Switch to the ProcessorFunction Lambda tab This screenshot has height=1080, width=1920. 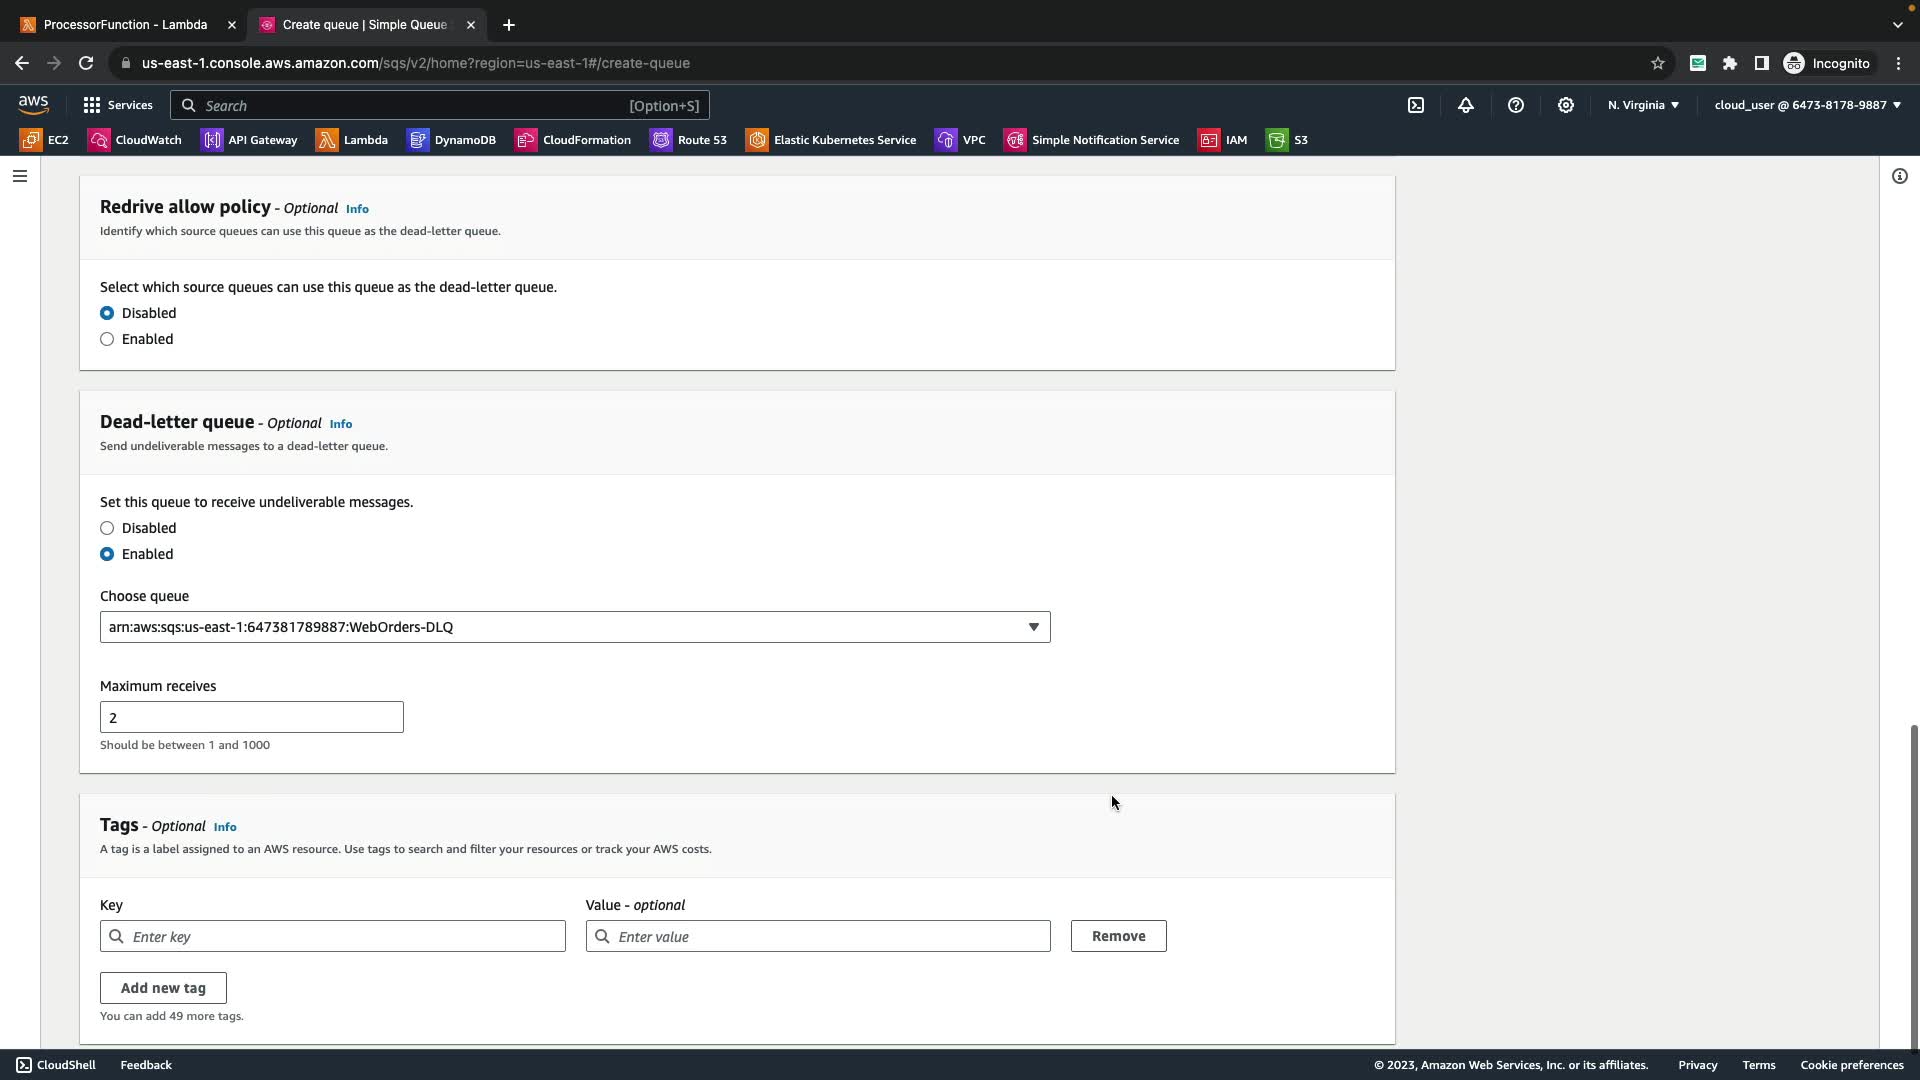tap(125, 24)
